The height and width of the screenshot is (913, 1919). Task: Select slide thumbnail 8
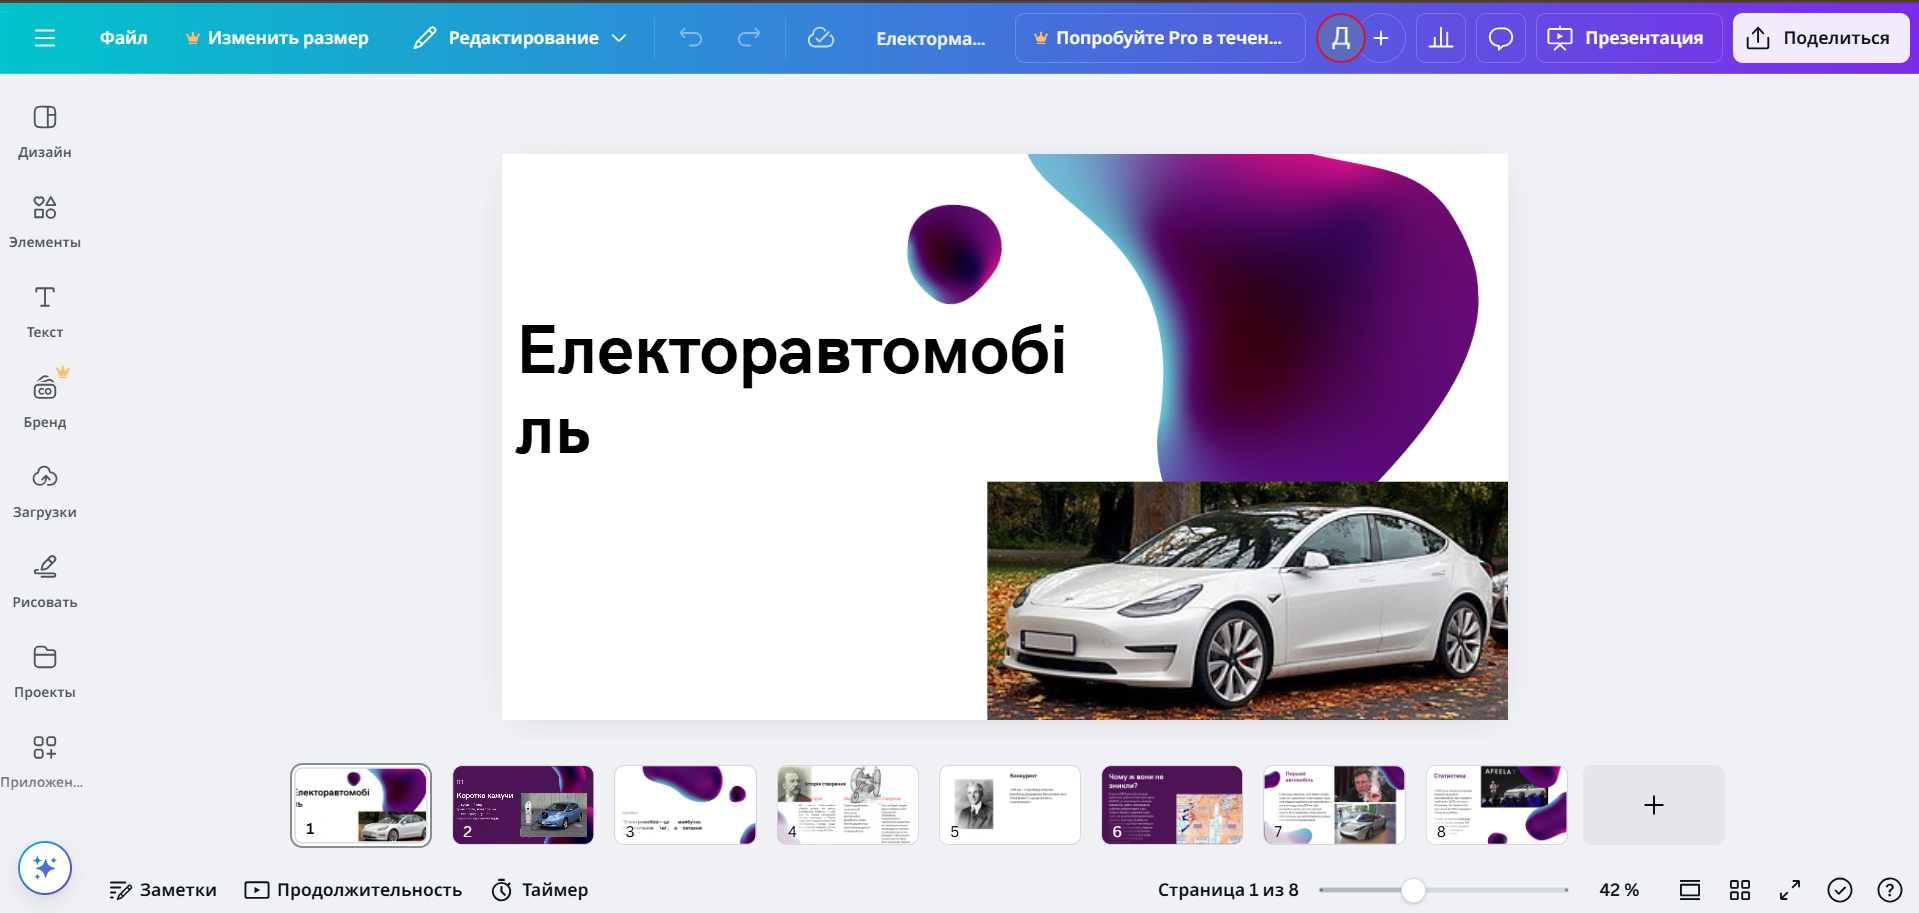pos(1497,805)
